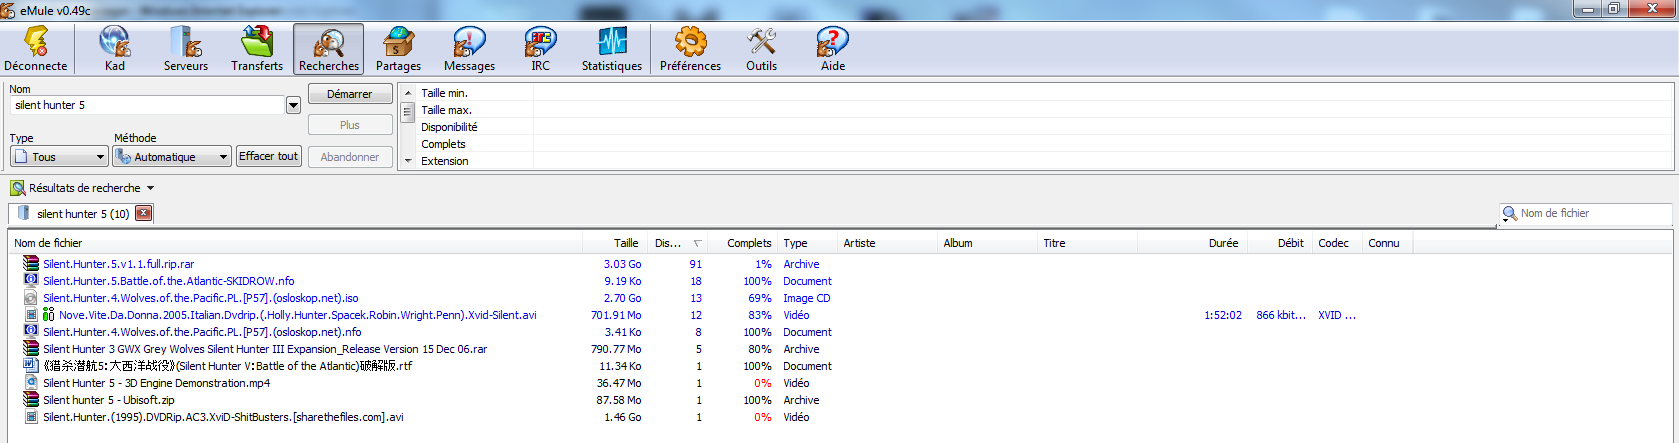
Task: Sort by the Dis... availability column header
Action: point(679,243)
